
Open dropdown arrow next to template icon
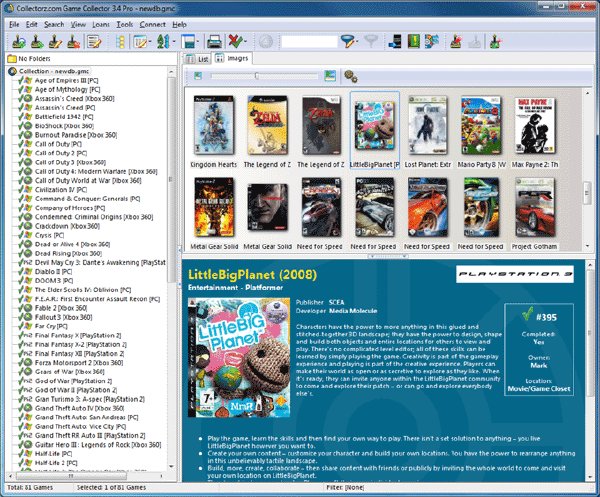click(198, 41)
